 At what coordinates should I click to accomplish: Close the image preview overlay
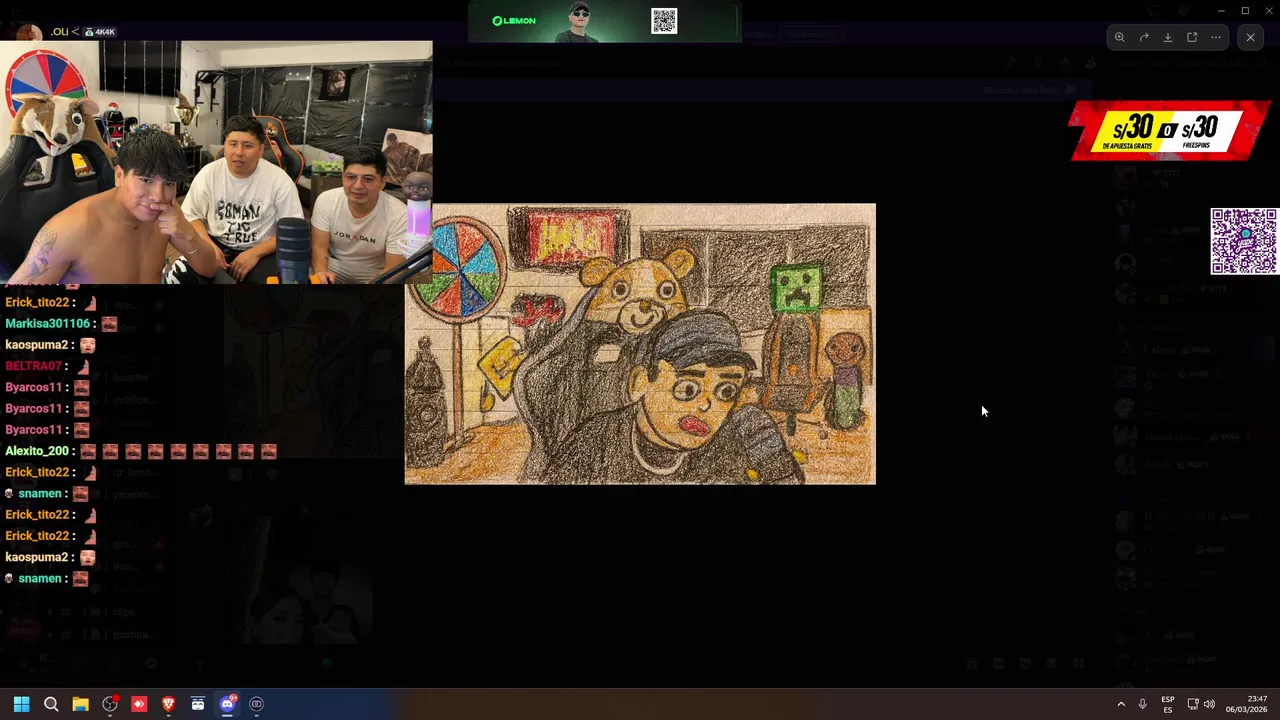(1250, 37)
